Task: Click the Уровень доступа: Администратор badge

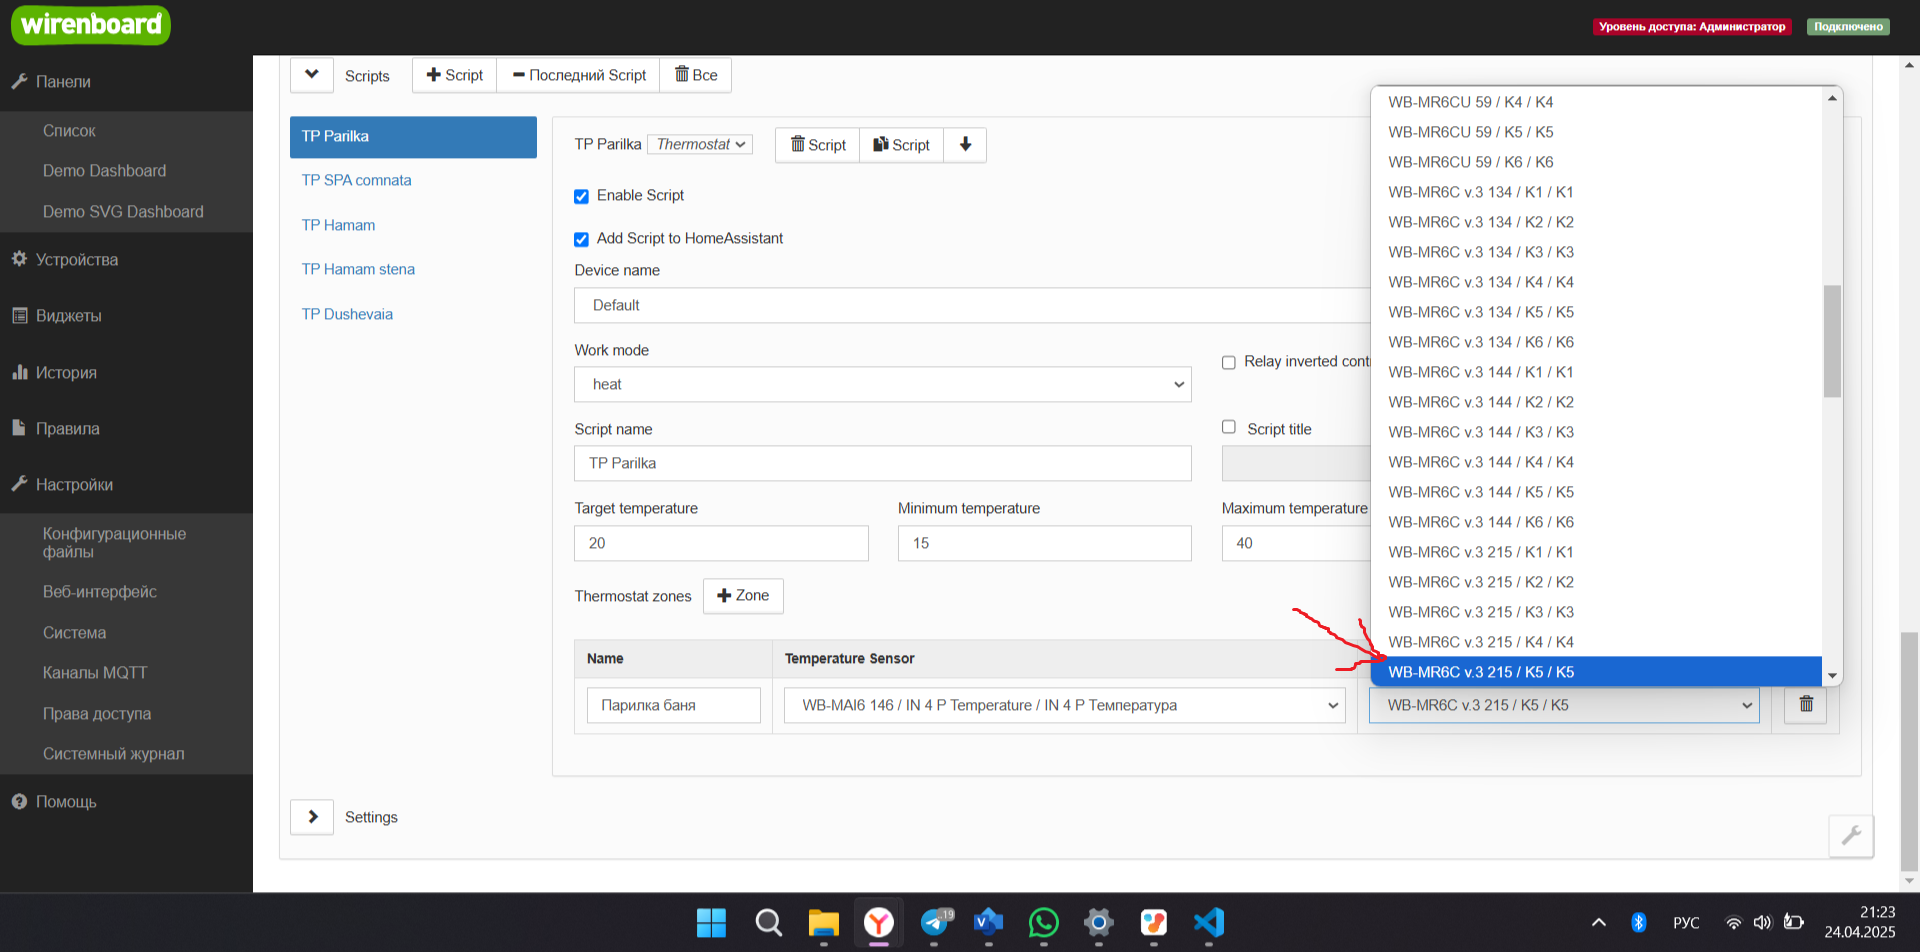Action: (1692, 27)
